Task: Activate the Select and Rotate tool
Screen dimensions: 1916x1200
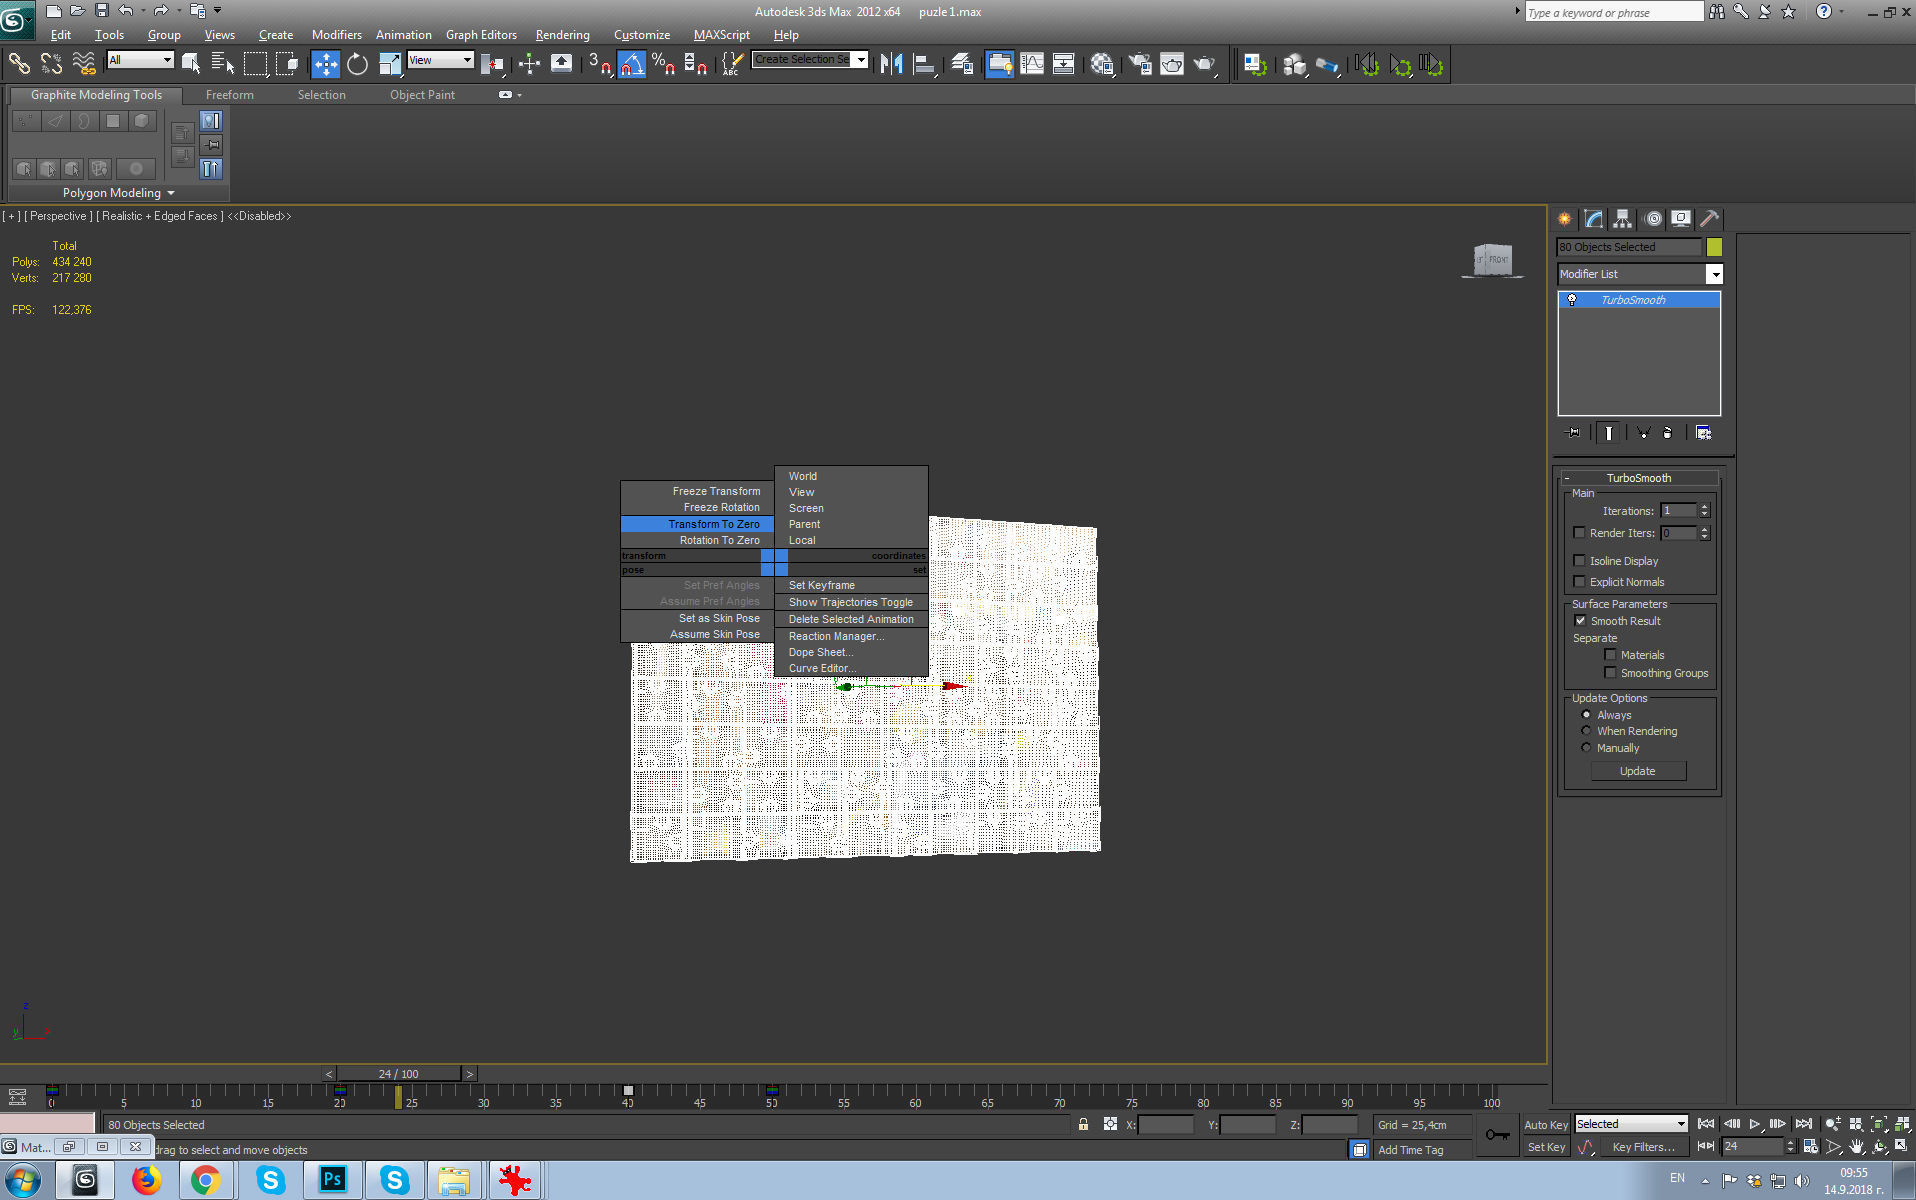Action: click(x=357, y=64)
